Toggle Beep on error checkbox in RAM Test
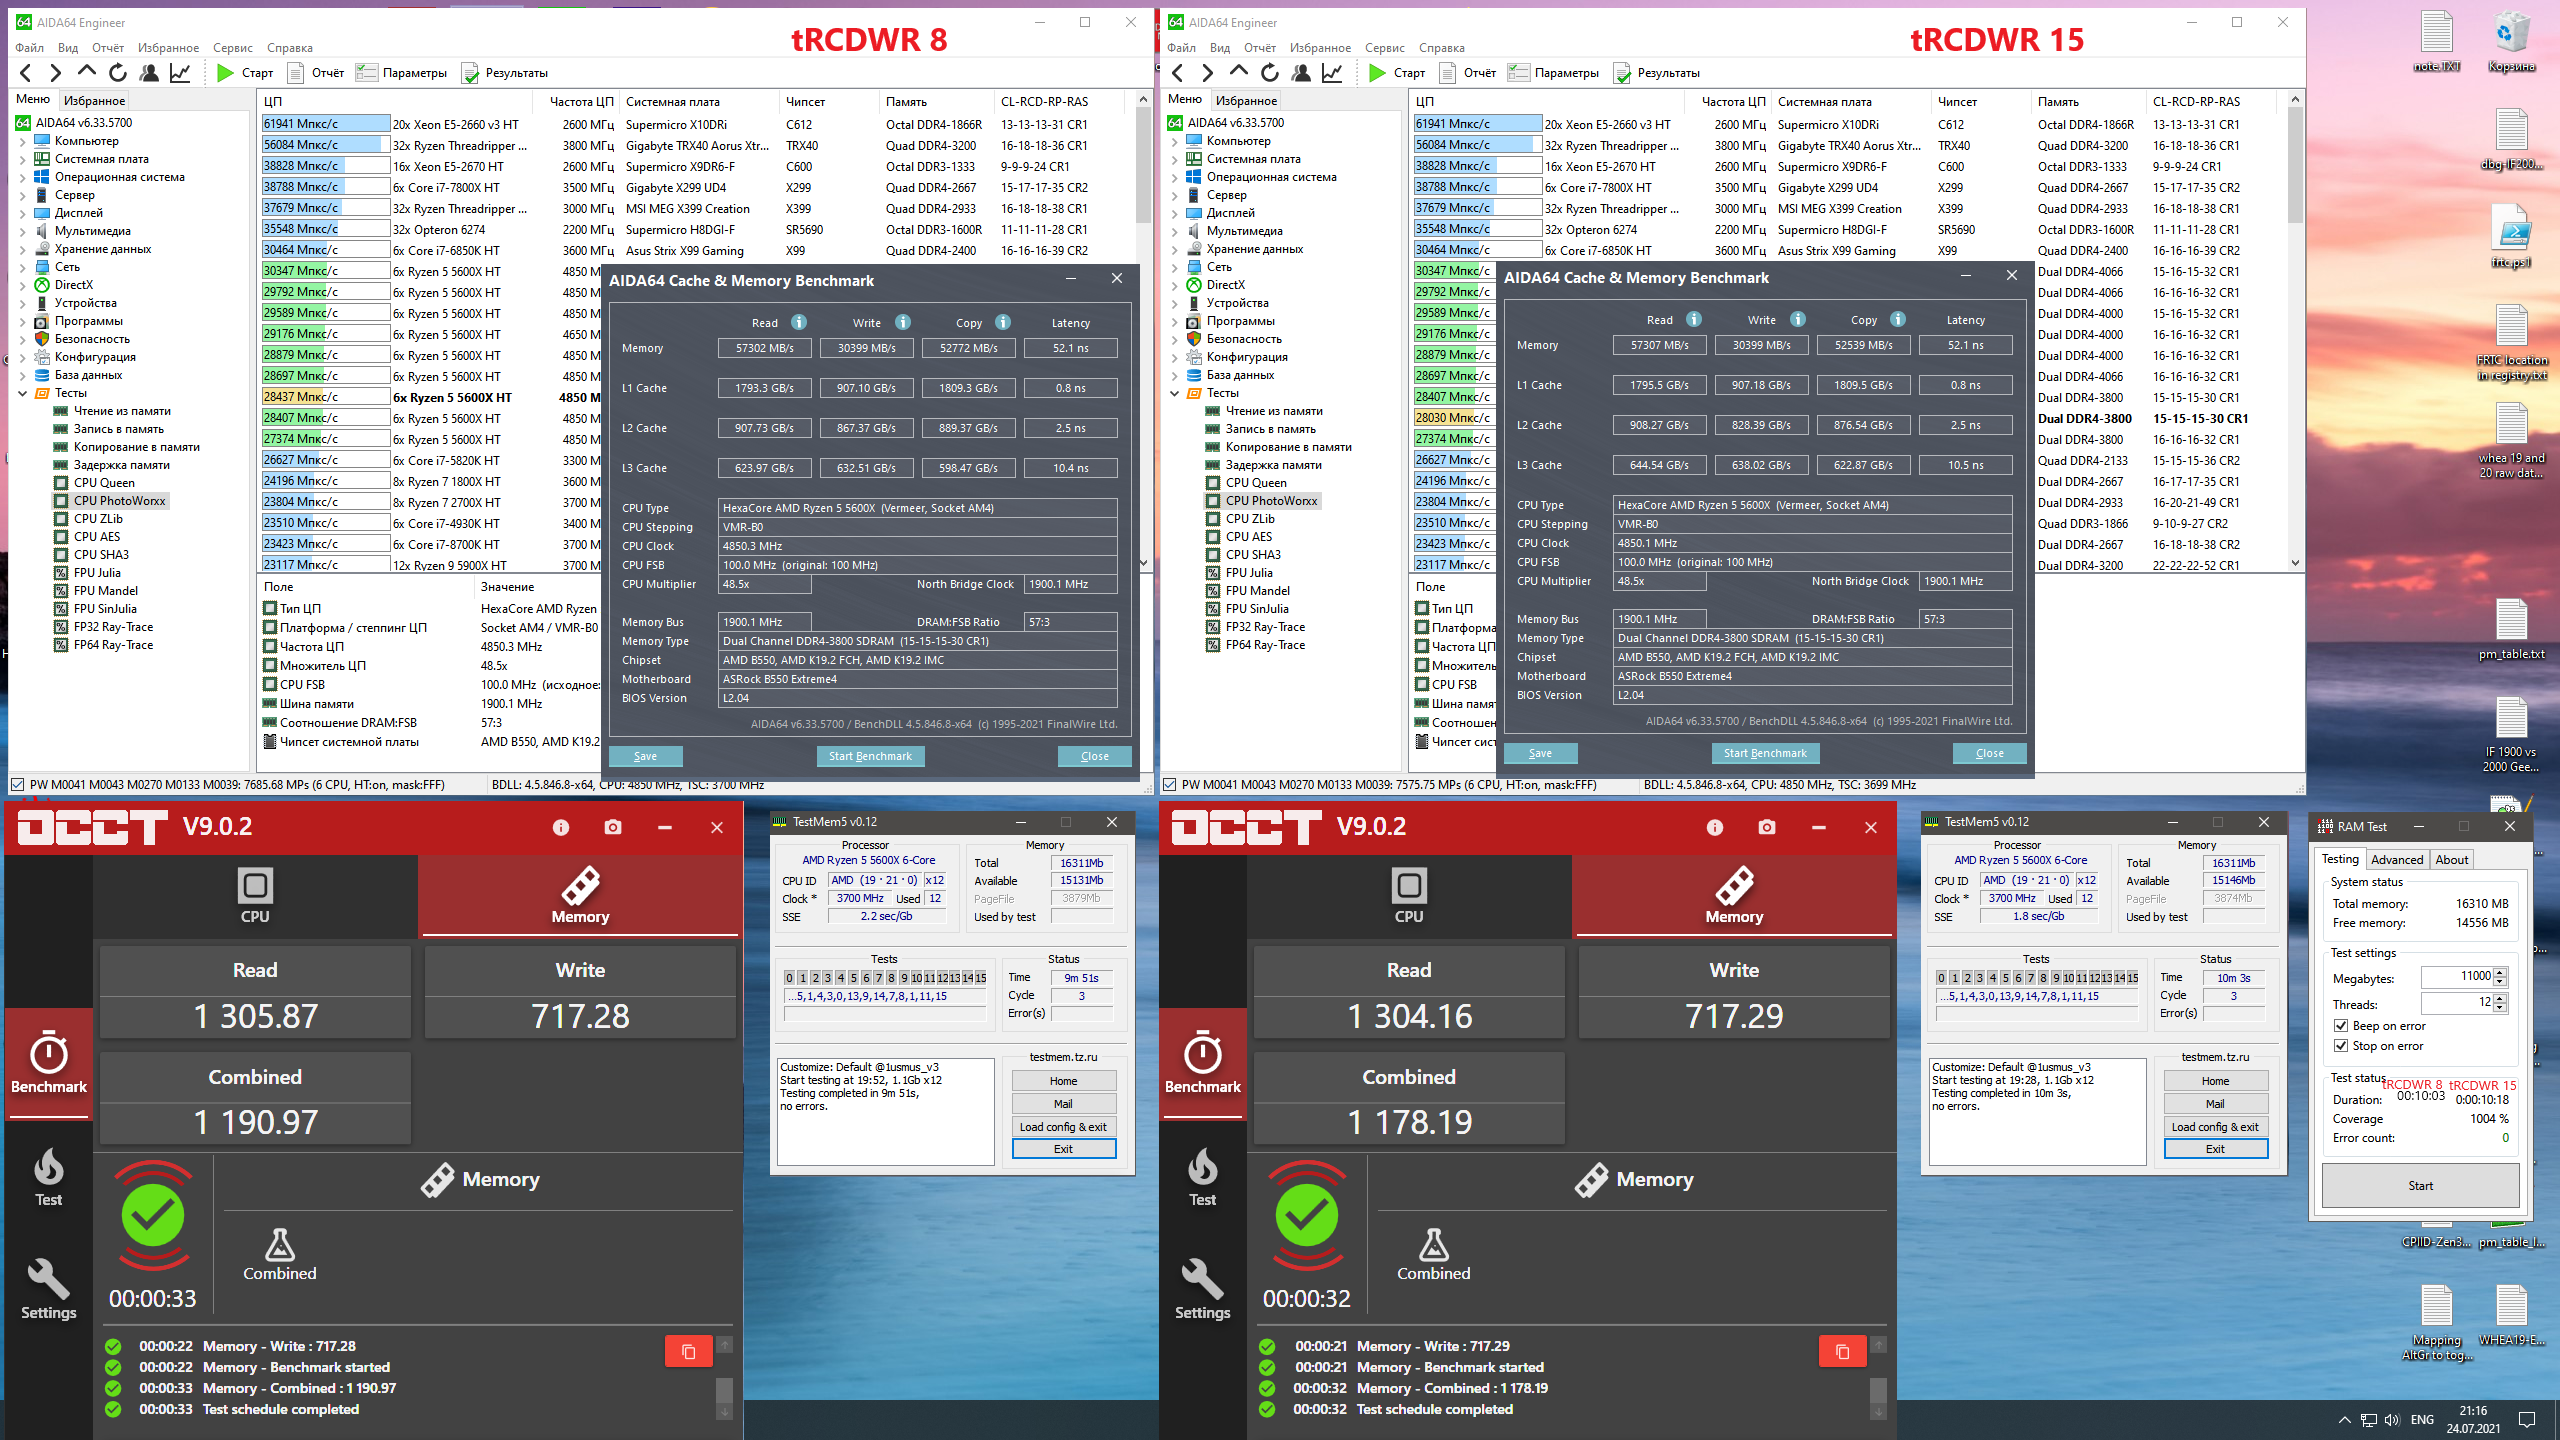2560x1440 pixels. 2341,1026
